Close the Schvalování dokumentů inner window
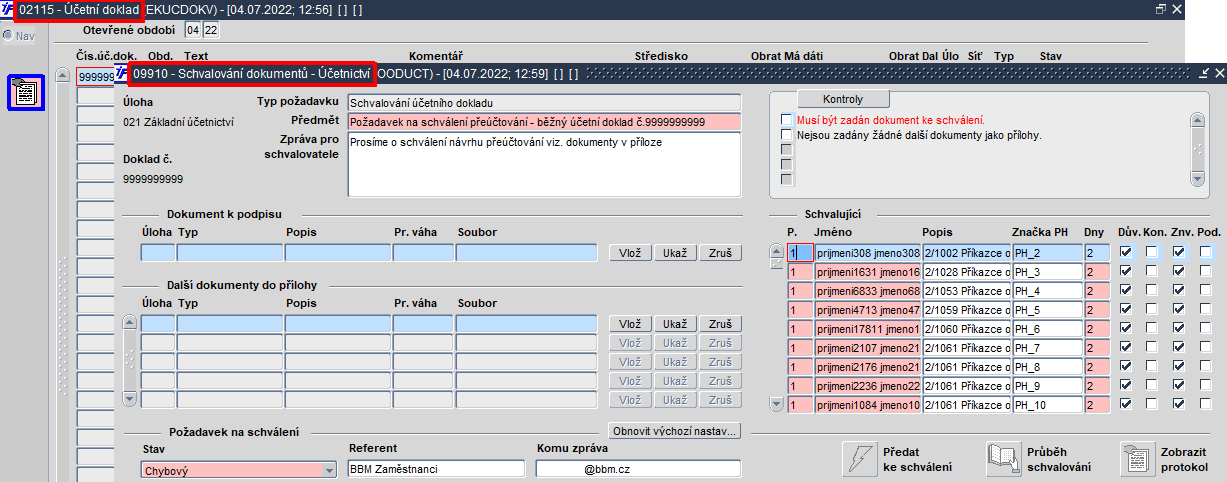 [x=1219, y=73]
